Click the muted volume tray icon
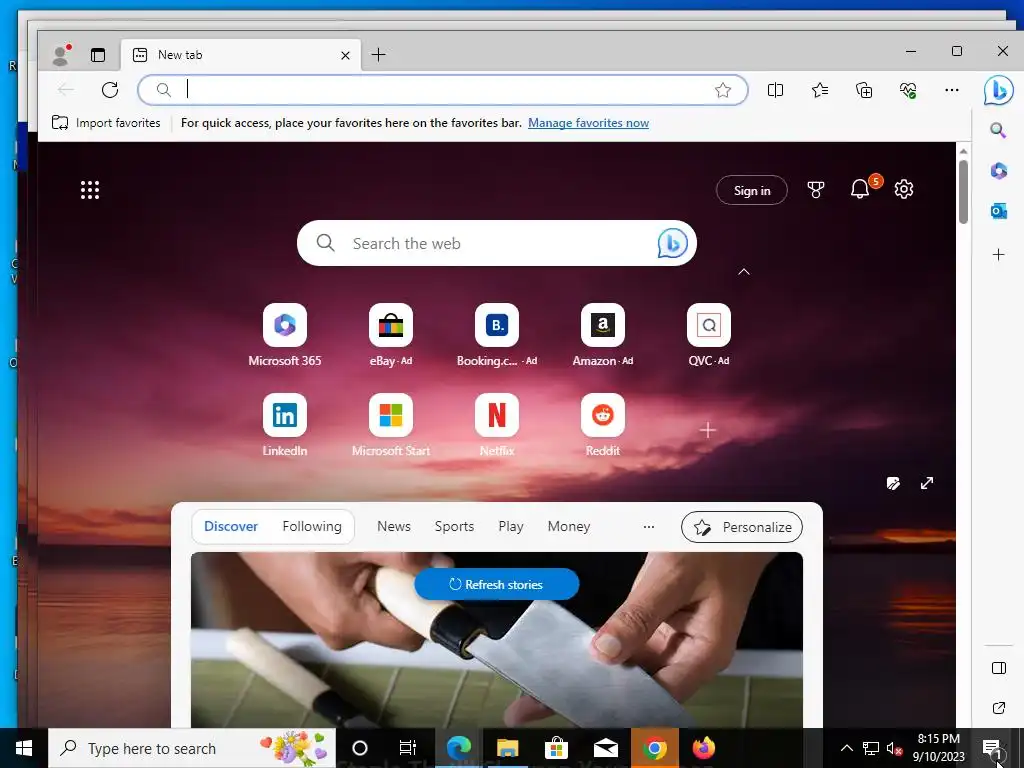Viewport: 1024px width, 768px height. pyautogui.click(x=894, y=748)
